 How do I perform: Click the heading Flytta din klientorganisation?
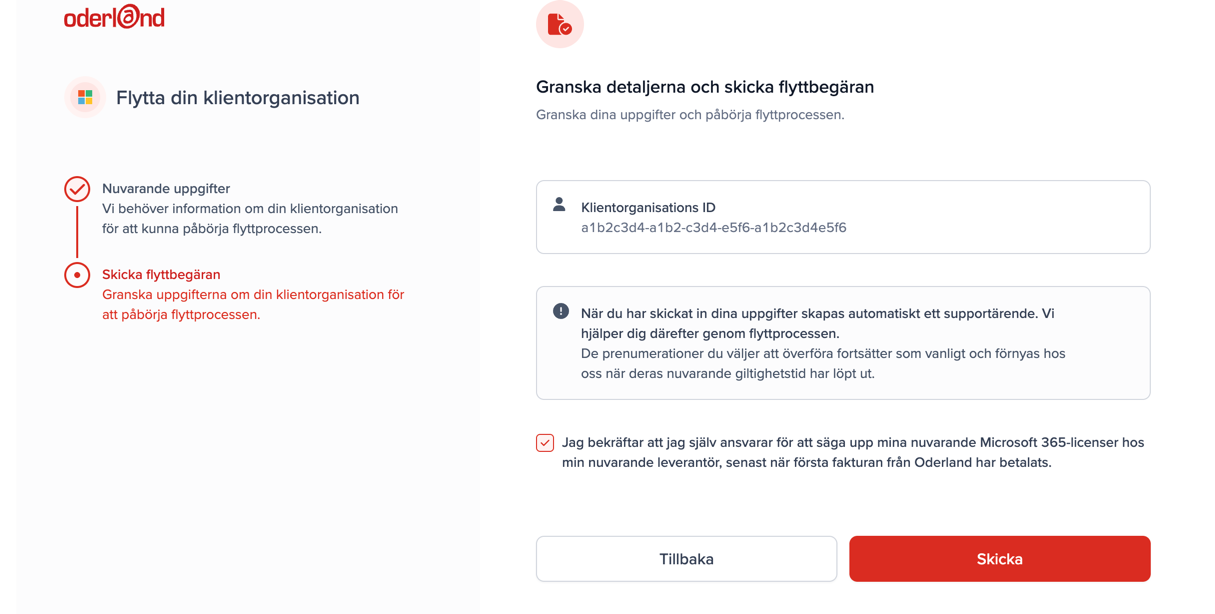[x=237, y=98]
